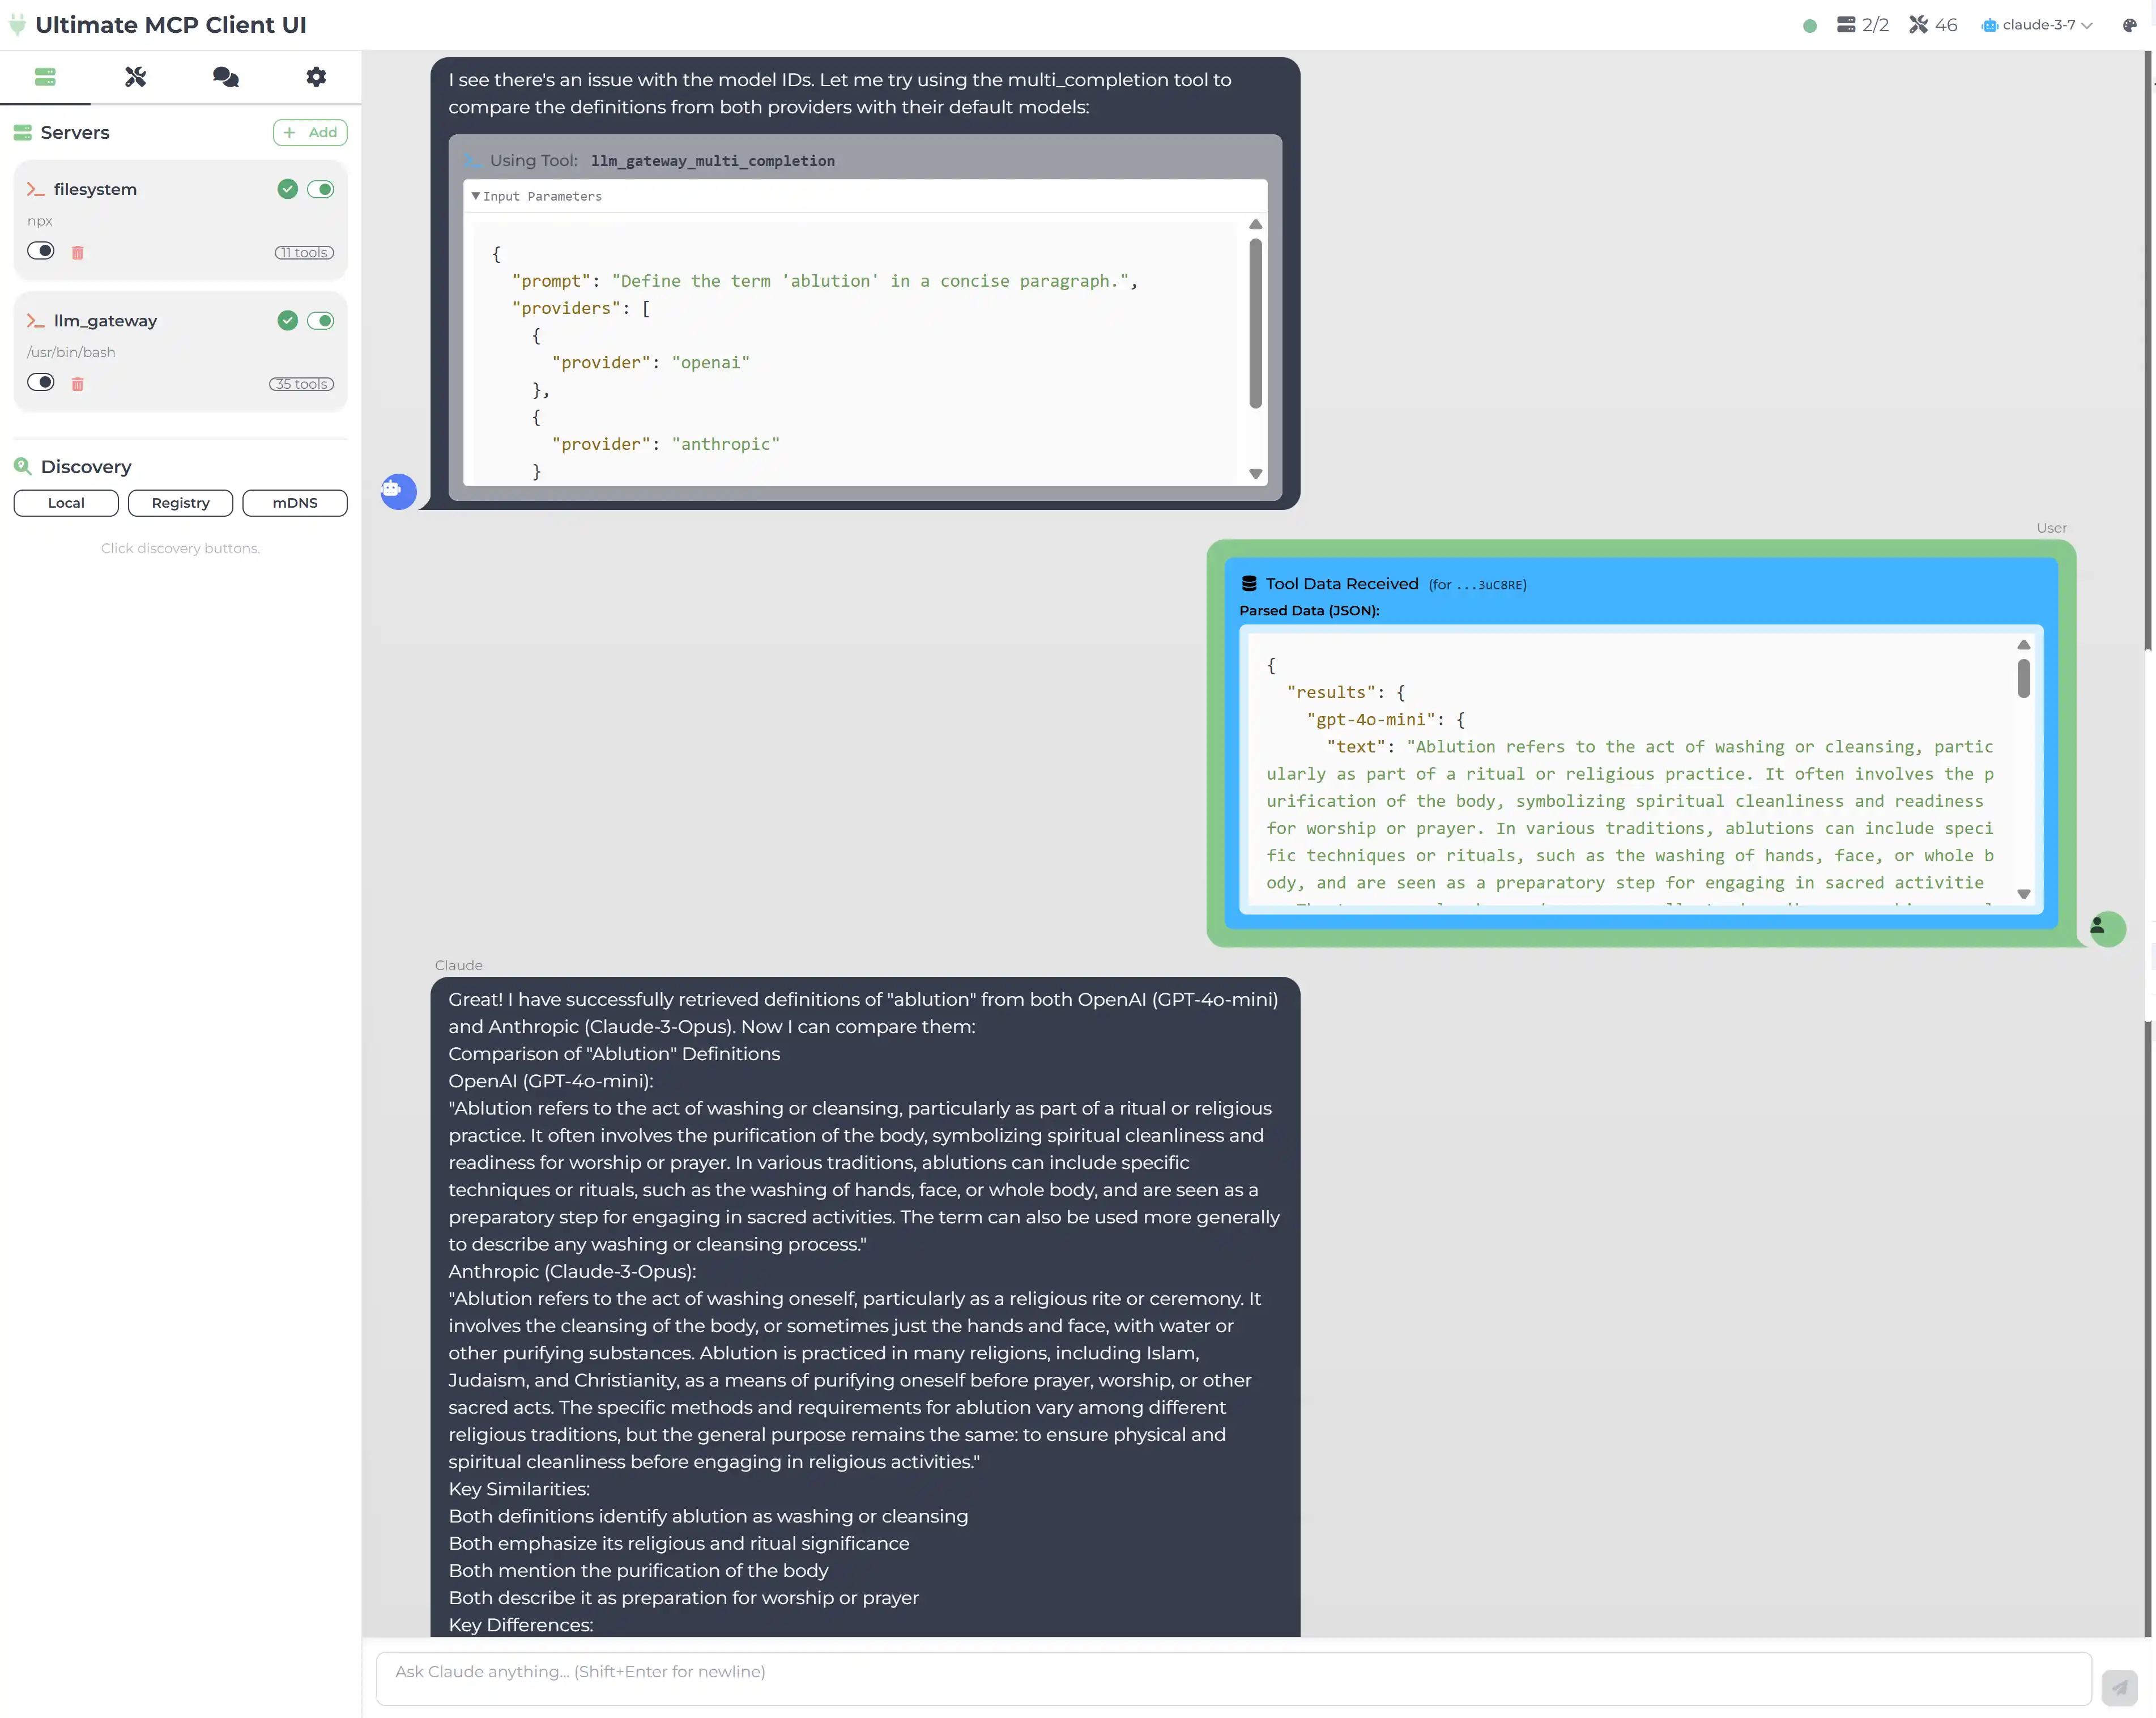
Task: Delete the filesystem server with trash icon
Action: [78, 252]
